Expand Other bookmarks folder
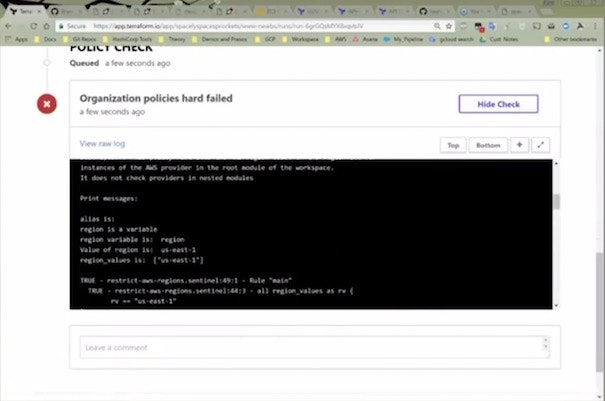The height and width of the screenshot is (401, 605). tap(571, 39)
